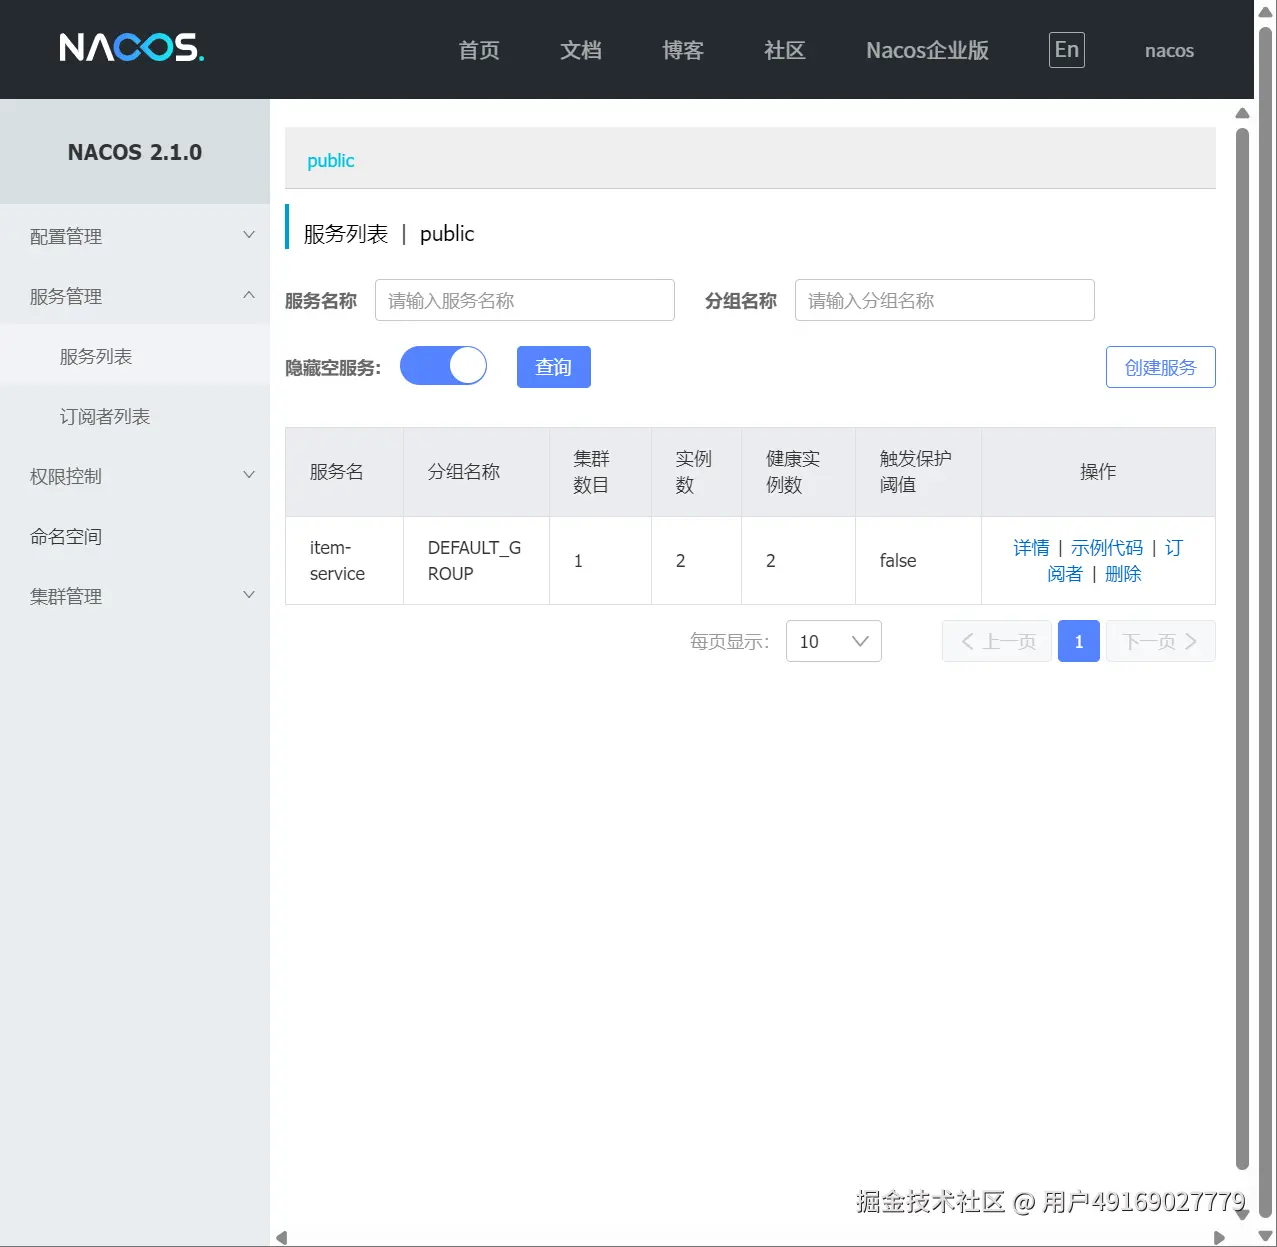Click the nacos user menu
This screenshot has height=1247, width=1277.
pos(1169,50)
